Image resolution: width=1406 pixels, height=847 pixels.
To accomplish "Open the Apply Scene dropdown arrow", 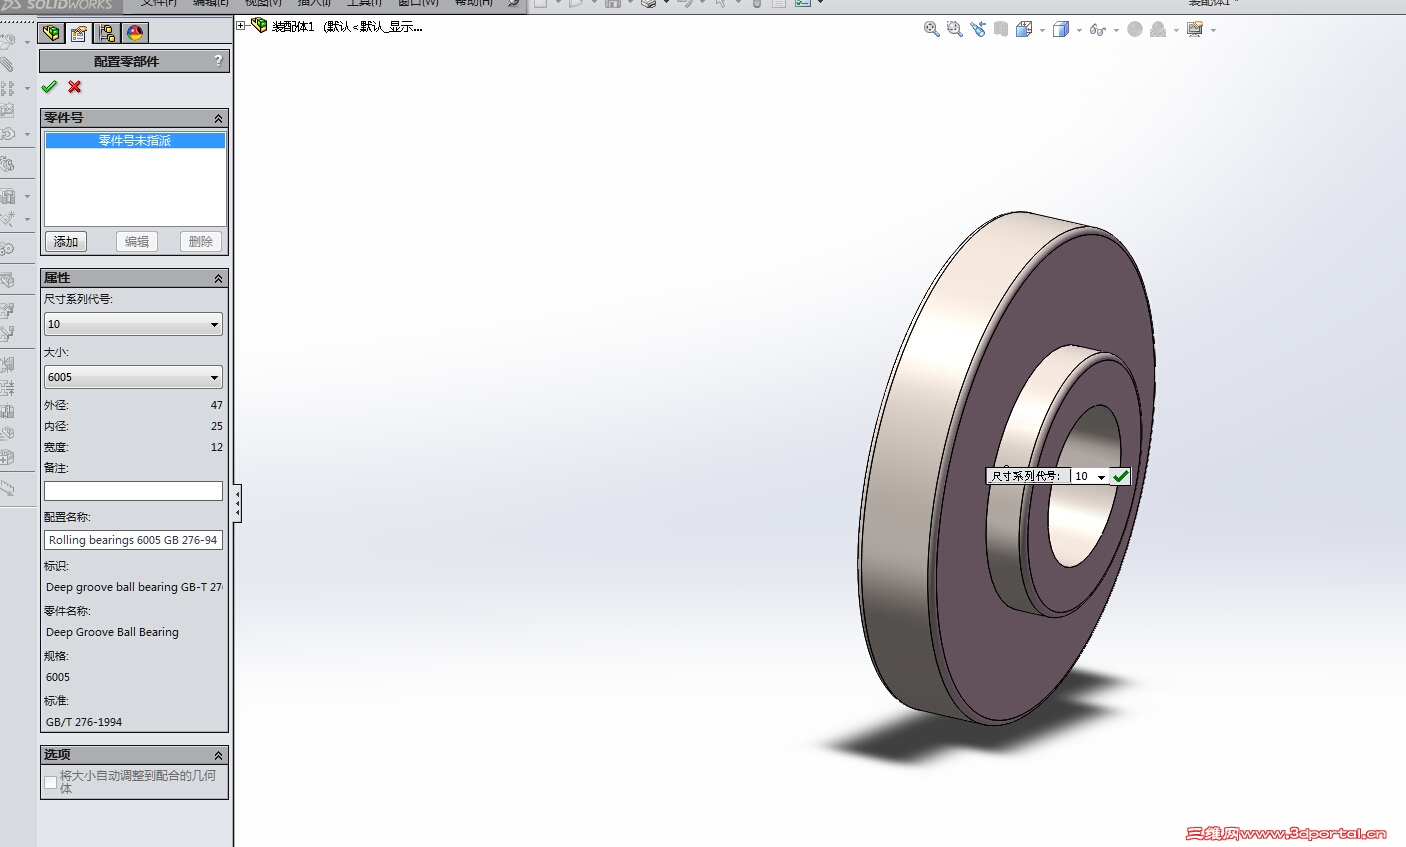I will point(1176,30).
